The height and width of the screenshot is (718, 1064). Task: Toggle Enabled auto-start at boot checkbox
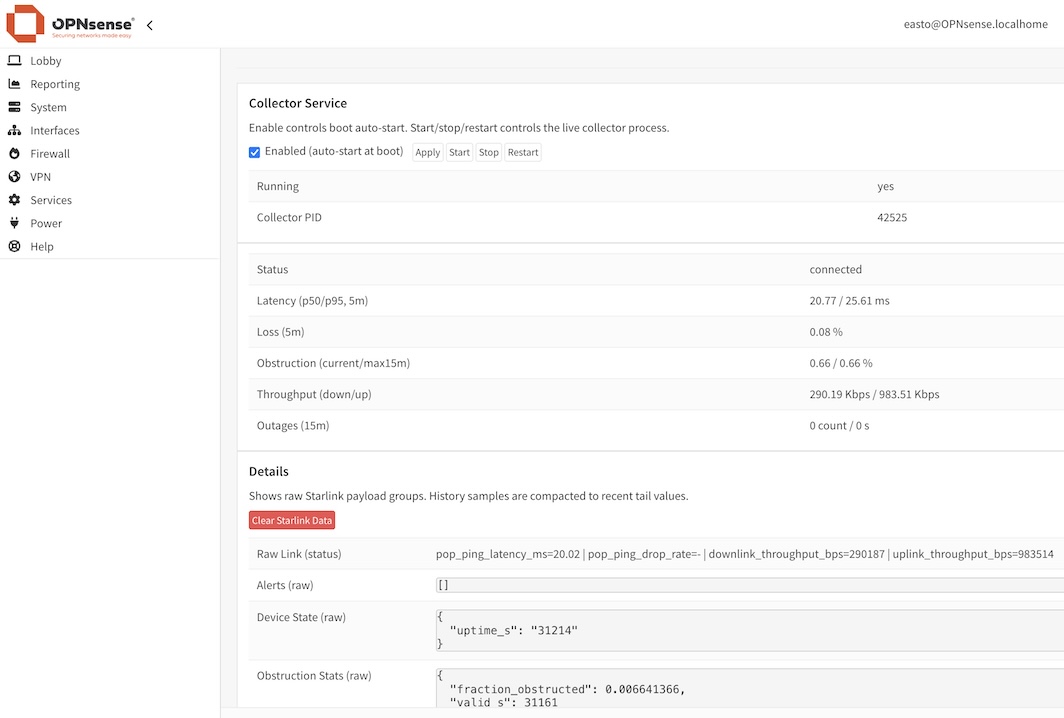pyautogui.click(x=254, y=152)
